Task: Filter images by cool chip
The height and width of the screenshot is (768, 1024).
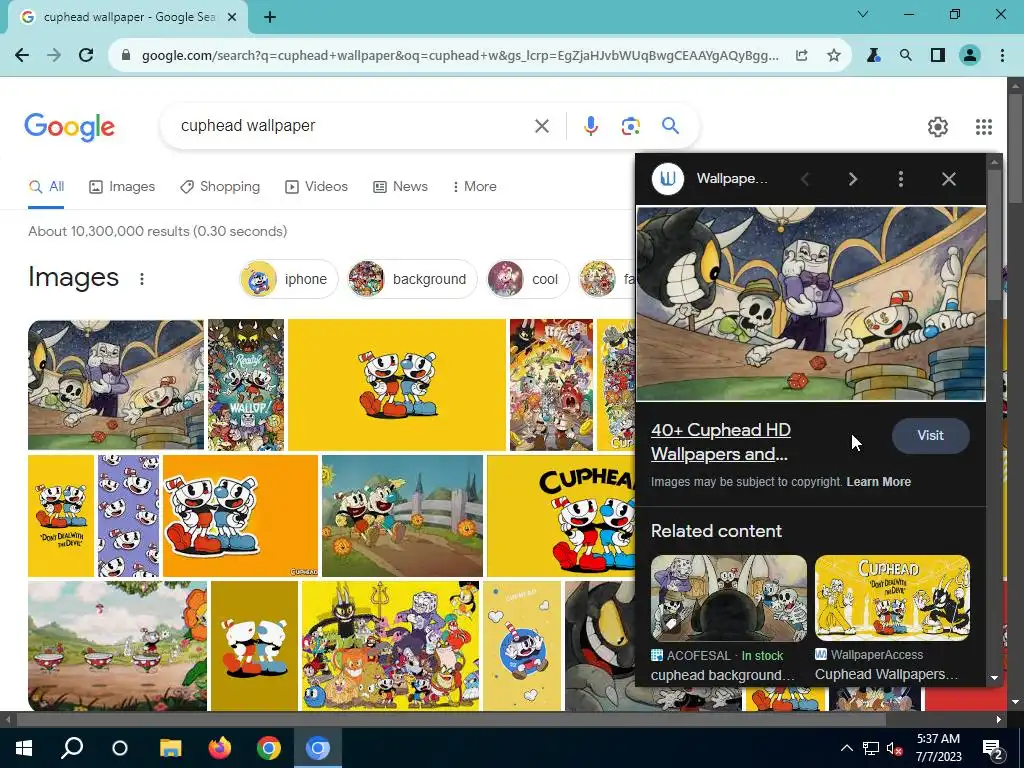Action: click(527, 279)
